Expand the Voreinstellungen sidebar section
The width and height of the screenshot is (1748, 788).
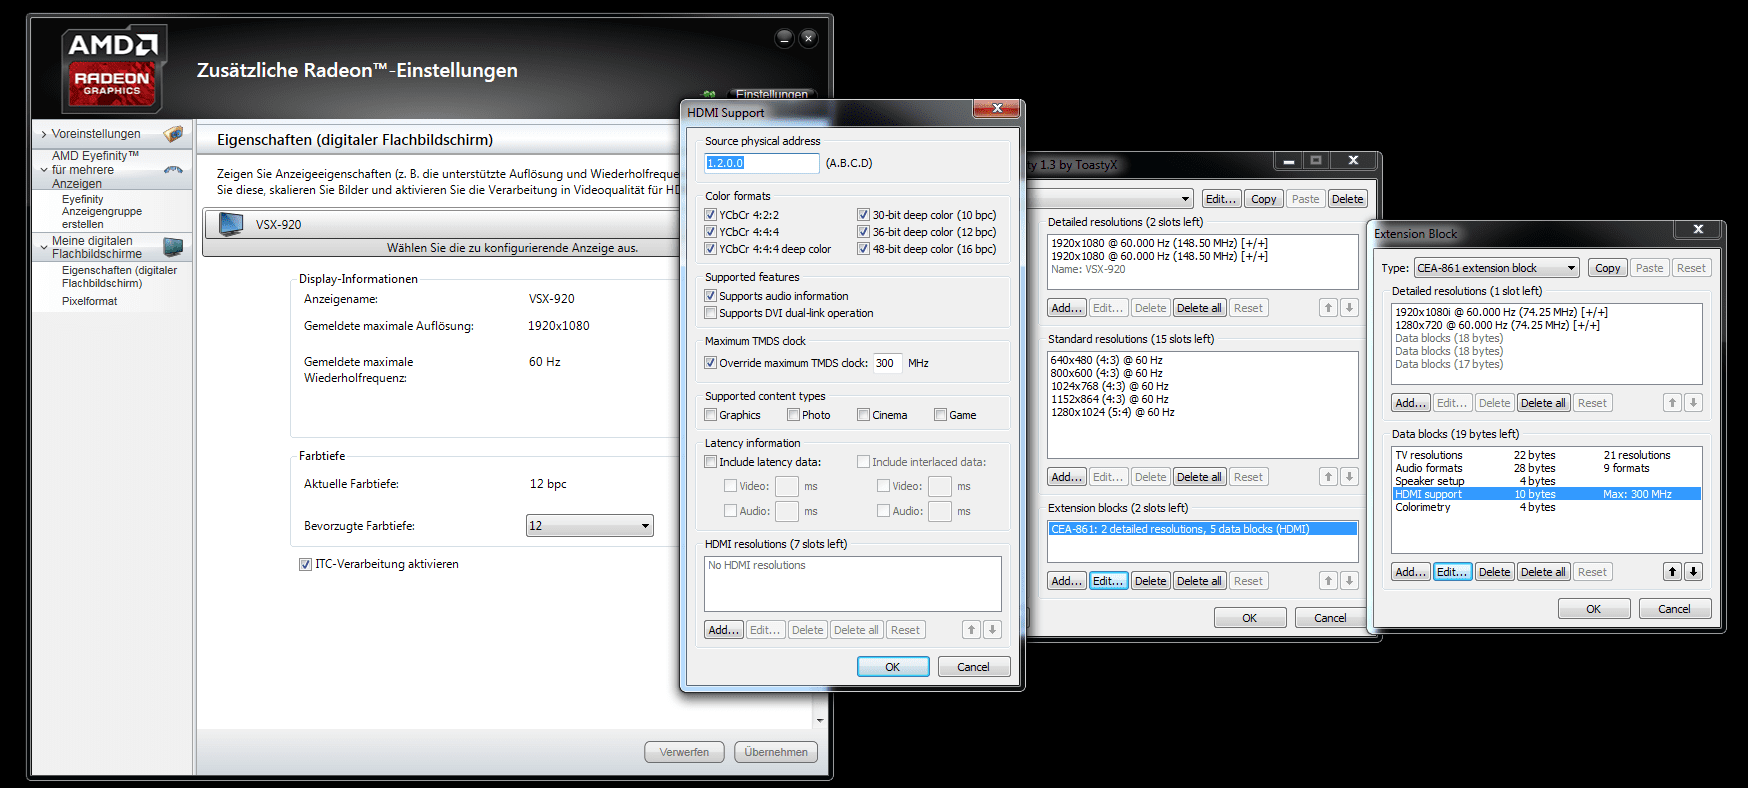pyautogui.click(x=44, y=134)
